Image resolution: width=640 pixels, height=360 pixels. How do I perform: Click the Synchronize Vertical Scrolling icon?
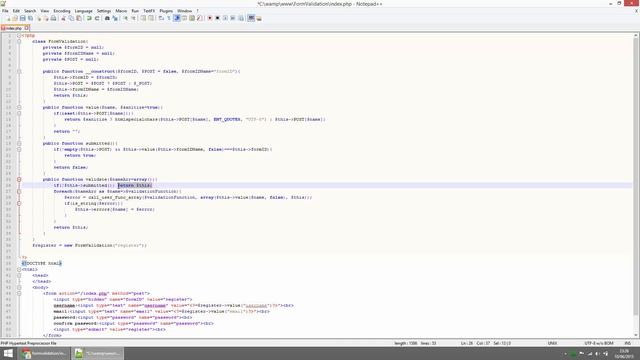(x=143, y=18)
